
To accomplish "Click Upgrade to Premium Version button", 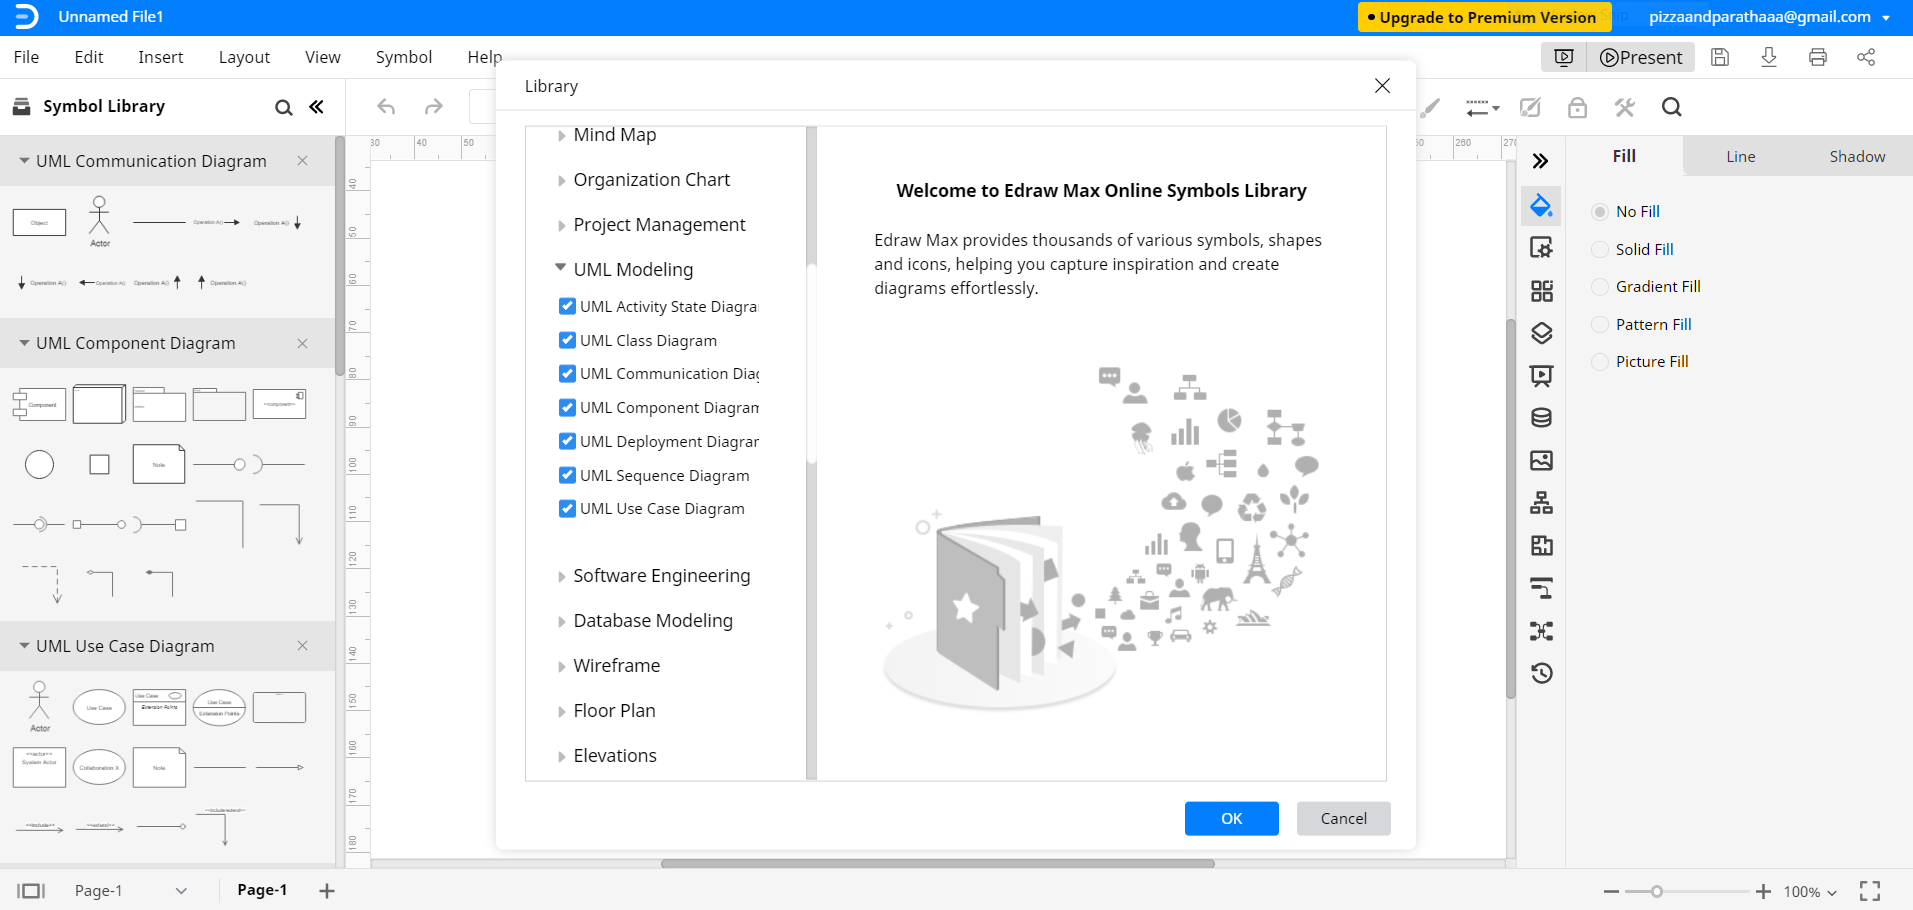I will coord(1484,17).
